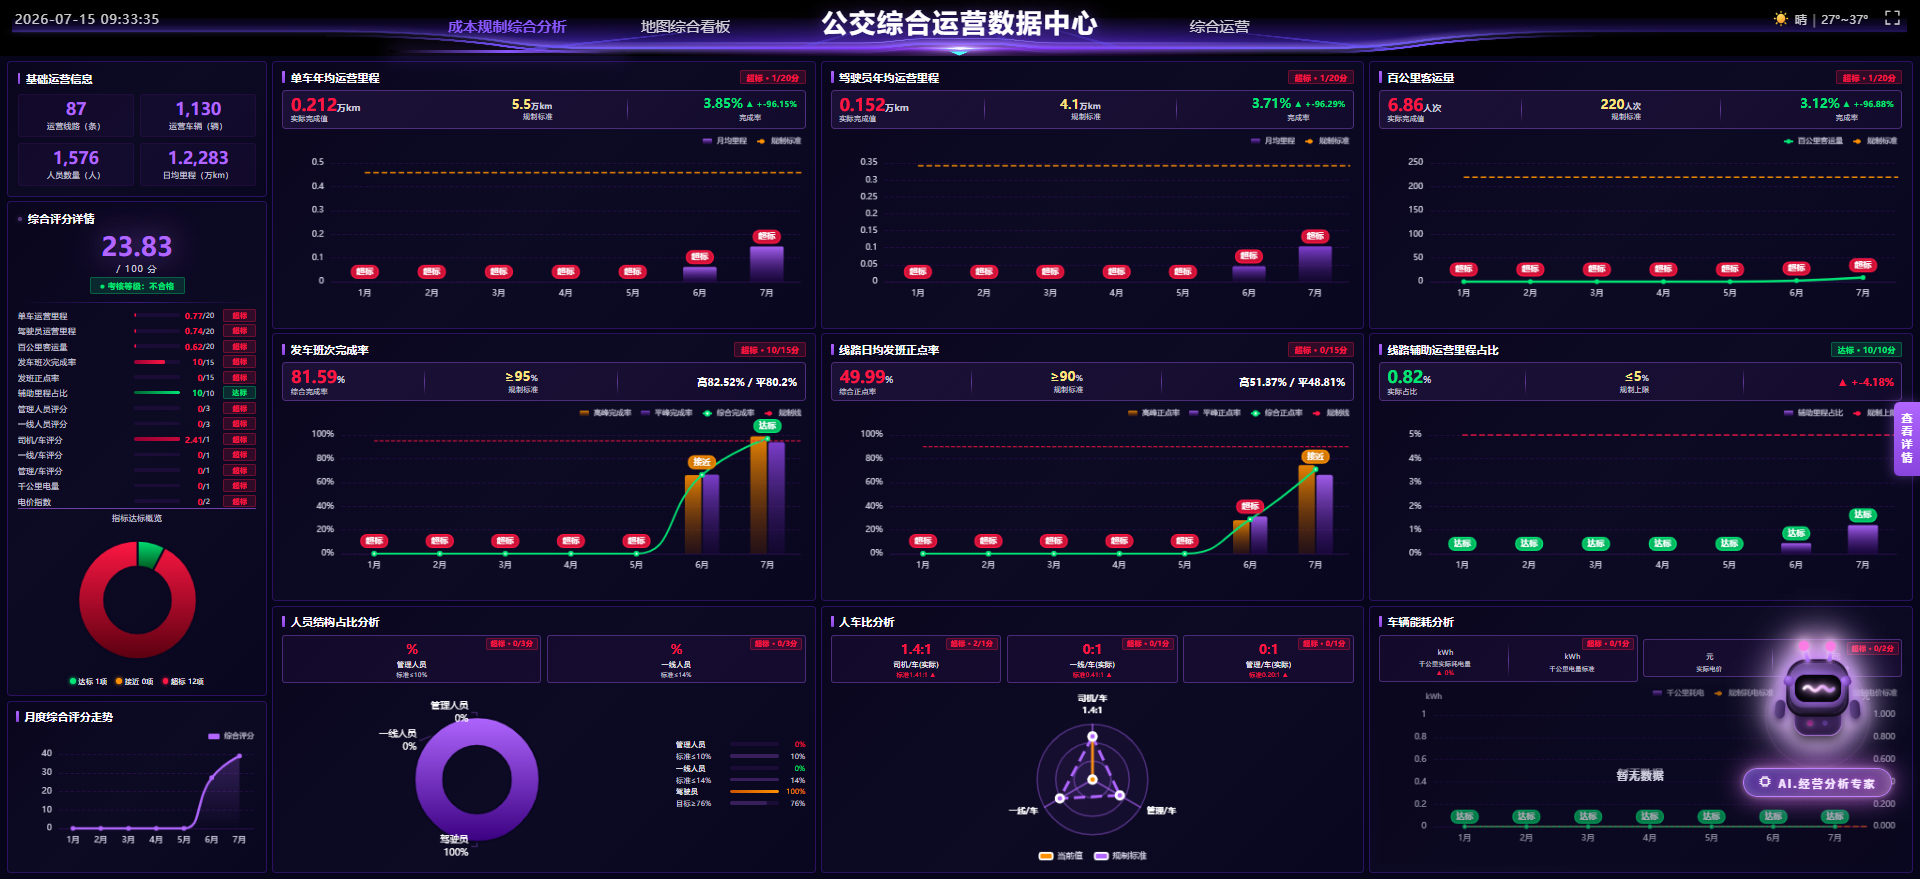Toggle 月均里程 legend in 驾驶员年均运营里程 chart
The width and height of the screenshot is (1920, 879).
click(x=1273, y=141)
